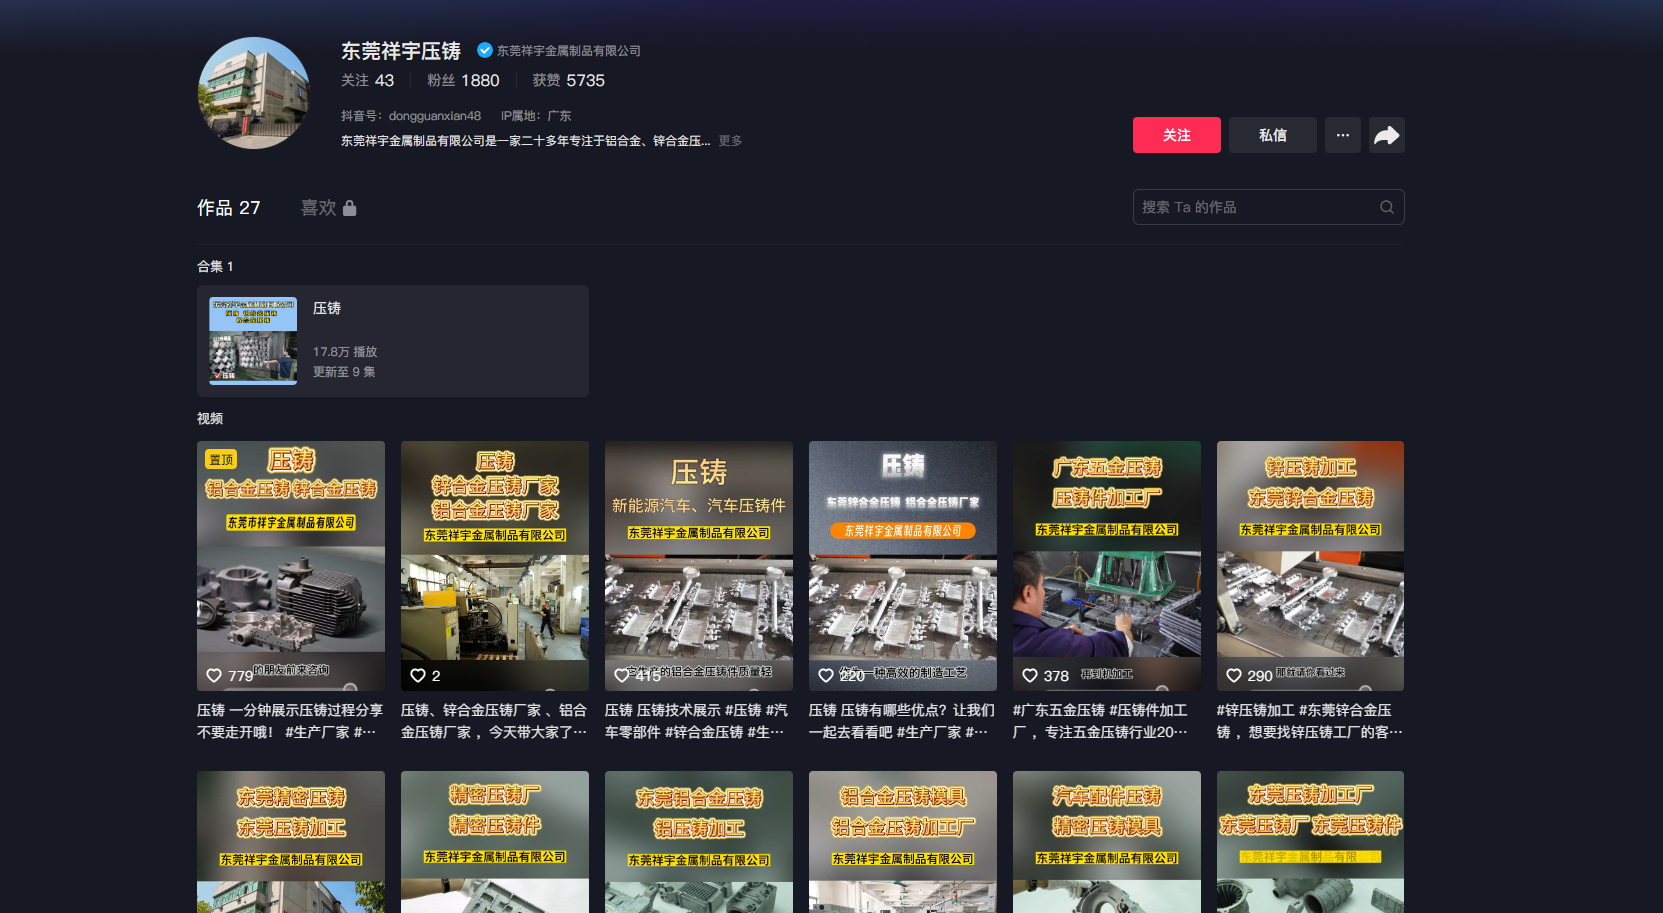Click the 粉丝 1880 followers count
The width and height of the screenshot is (1663, 913).
point(463,81)
